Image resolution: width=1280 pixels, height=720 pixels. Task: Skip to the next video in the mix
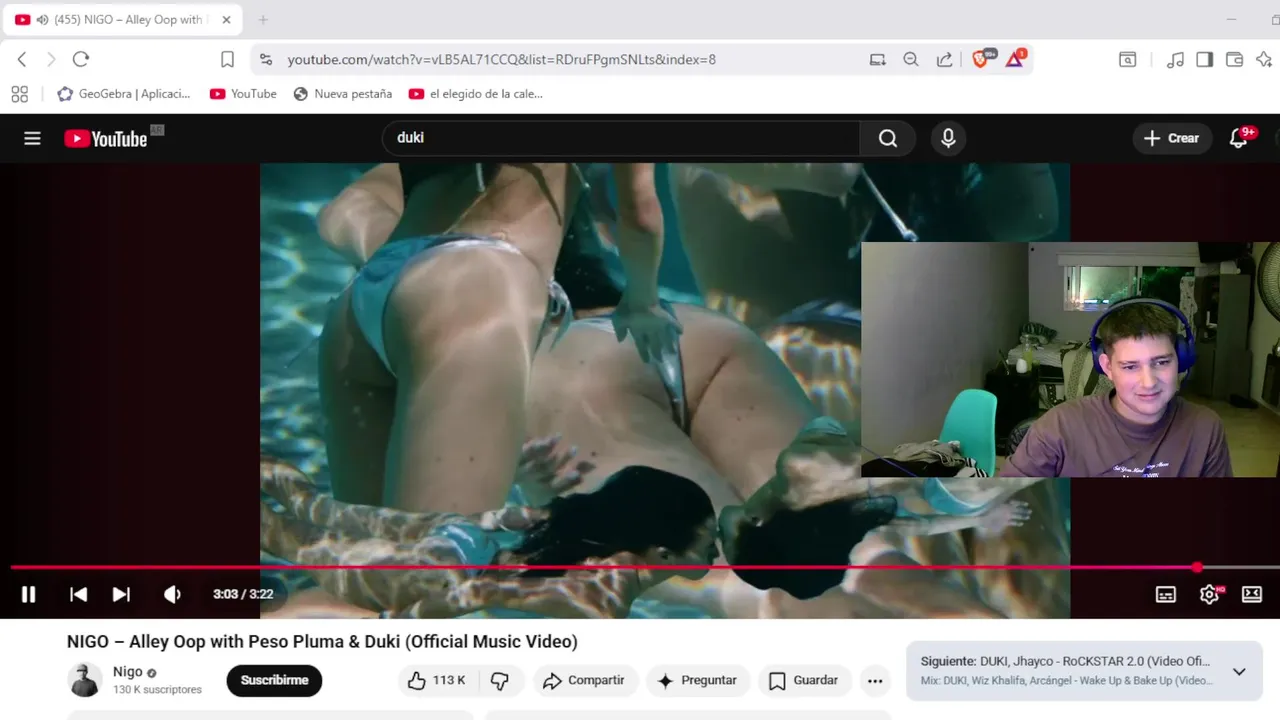pos(121,594)
